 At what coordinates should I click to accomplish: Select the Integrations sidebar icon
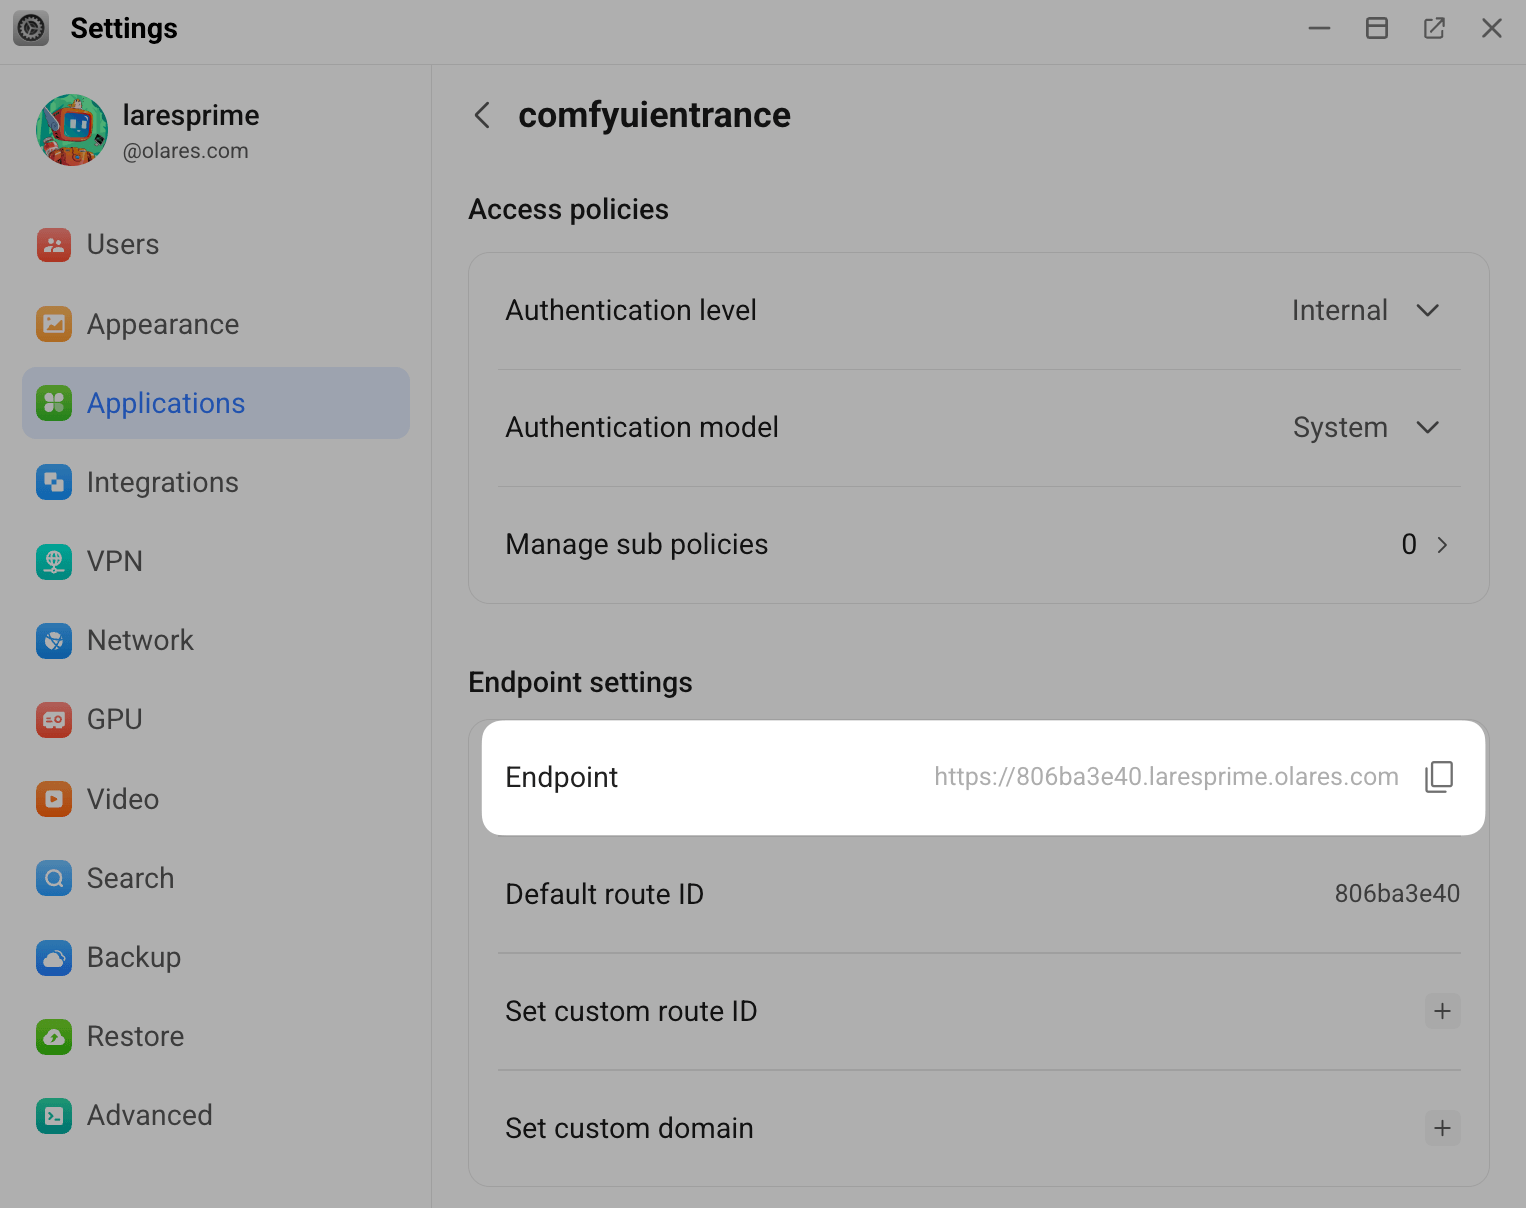tap(53, 482)
